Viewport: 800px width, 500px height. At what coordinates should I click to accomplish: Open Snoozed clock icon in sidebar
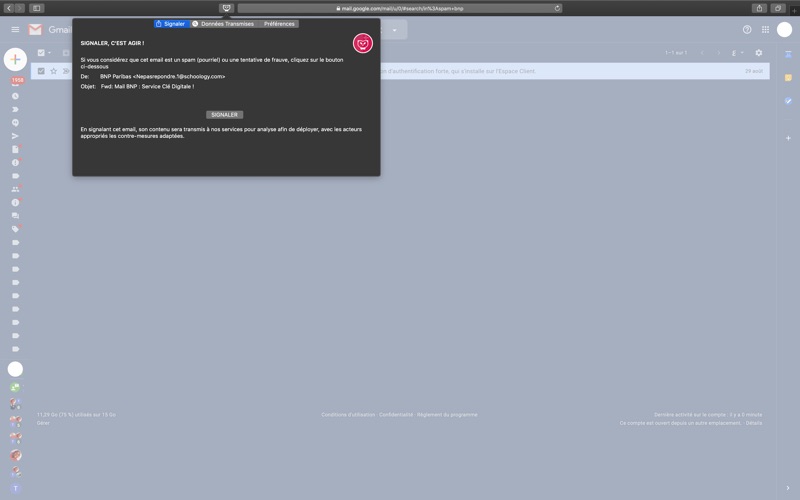click(x=15, y=96)
